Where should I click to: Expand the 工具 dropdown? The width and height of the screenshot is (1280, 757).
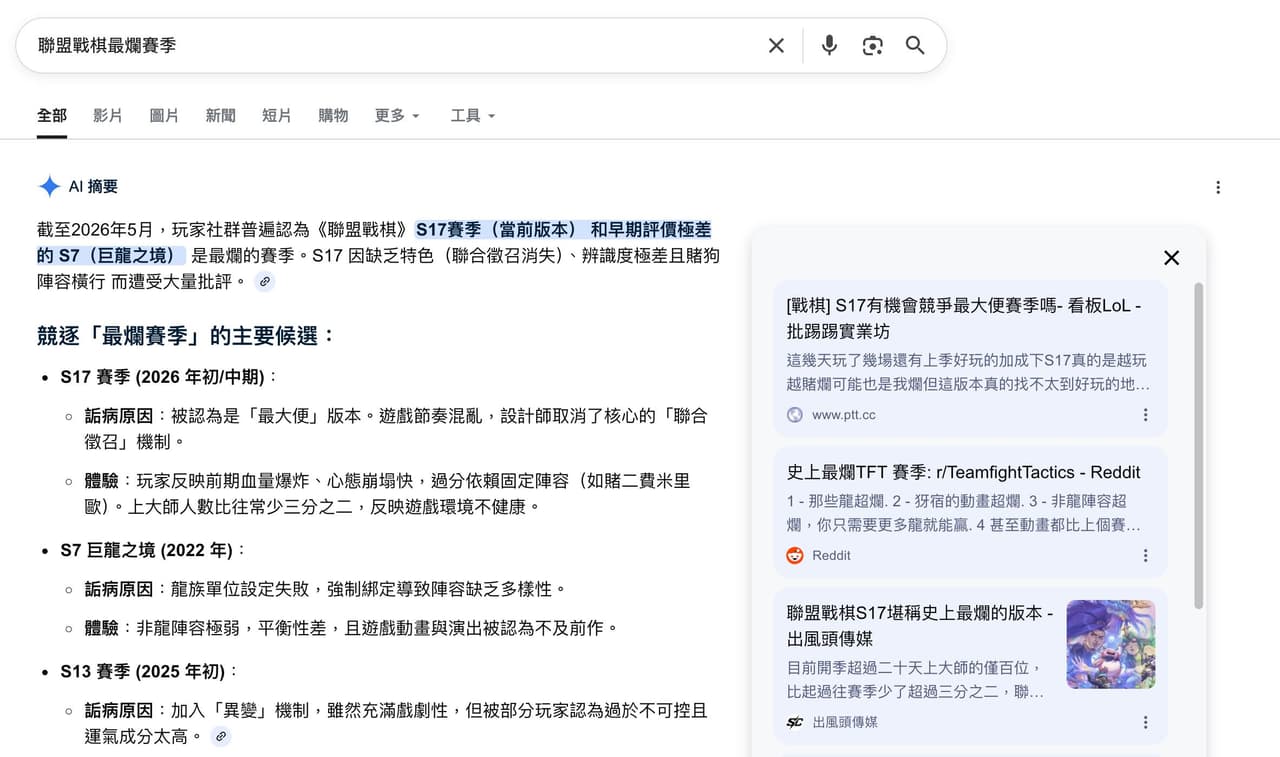473,116
